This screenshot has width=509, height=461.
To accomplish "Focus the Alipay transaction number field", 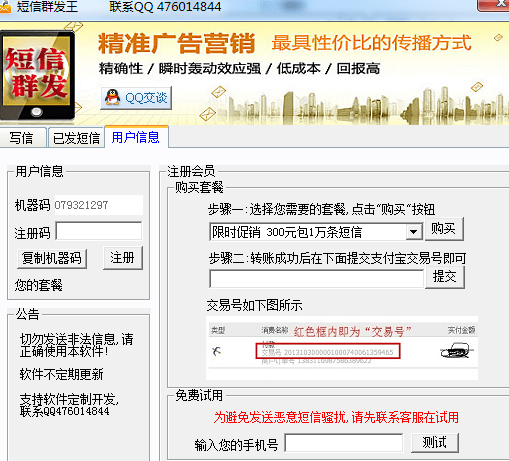I will 316,278.
